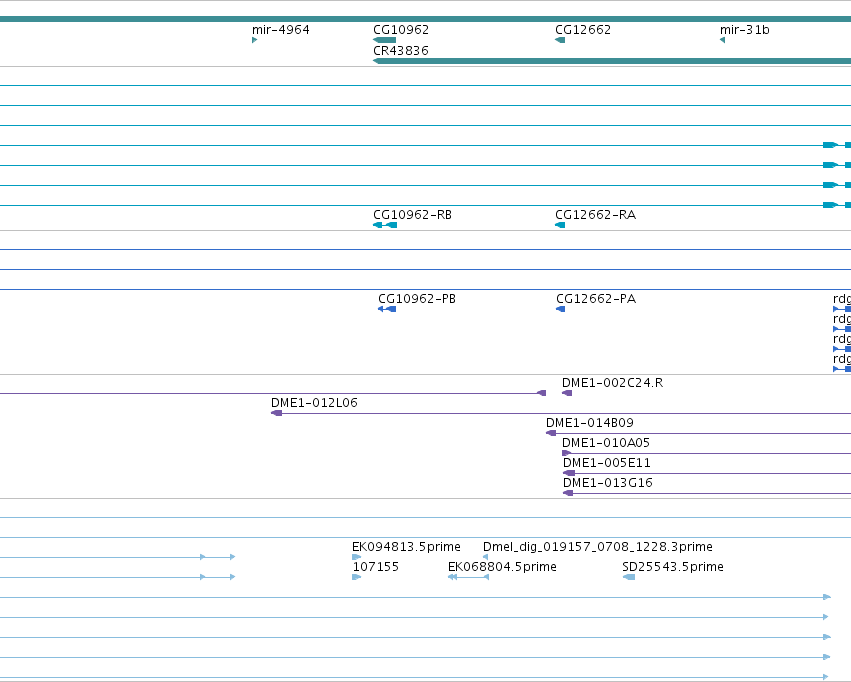This screenshot has height=682, width=851.
Task: Click the CG10962 gene feature bar
Action: click(x=385, y=40)
